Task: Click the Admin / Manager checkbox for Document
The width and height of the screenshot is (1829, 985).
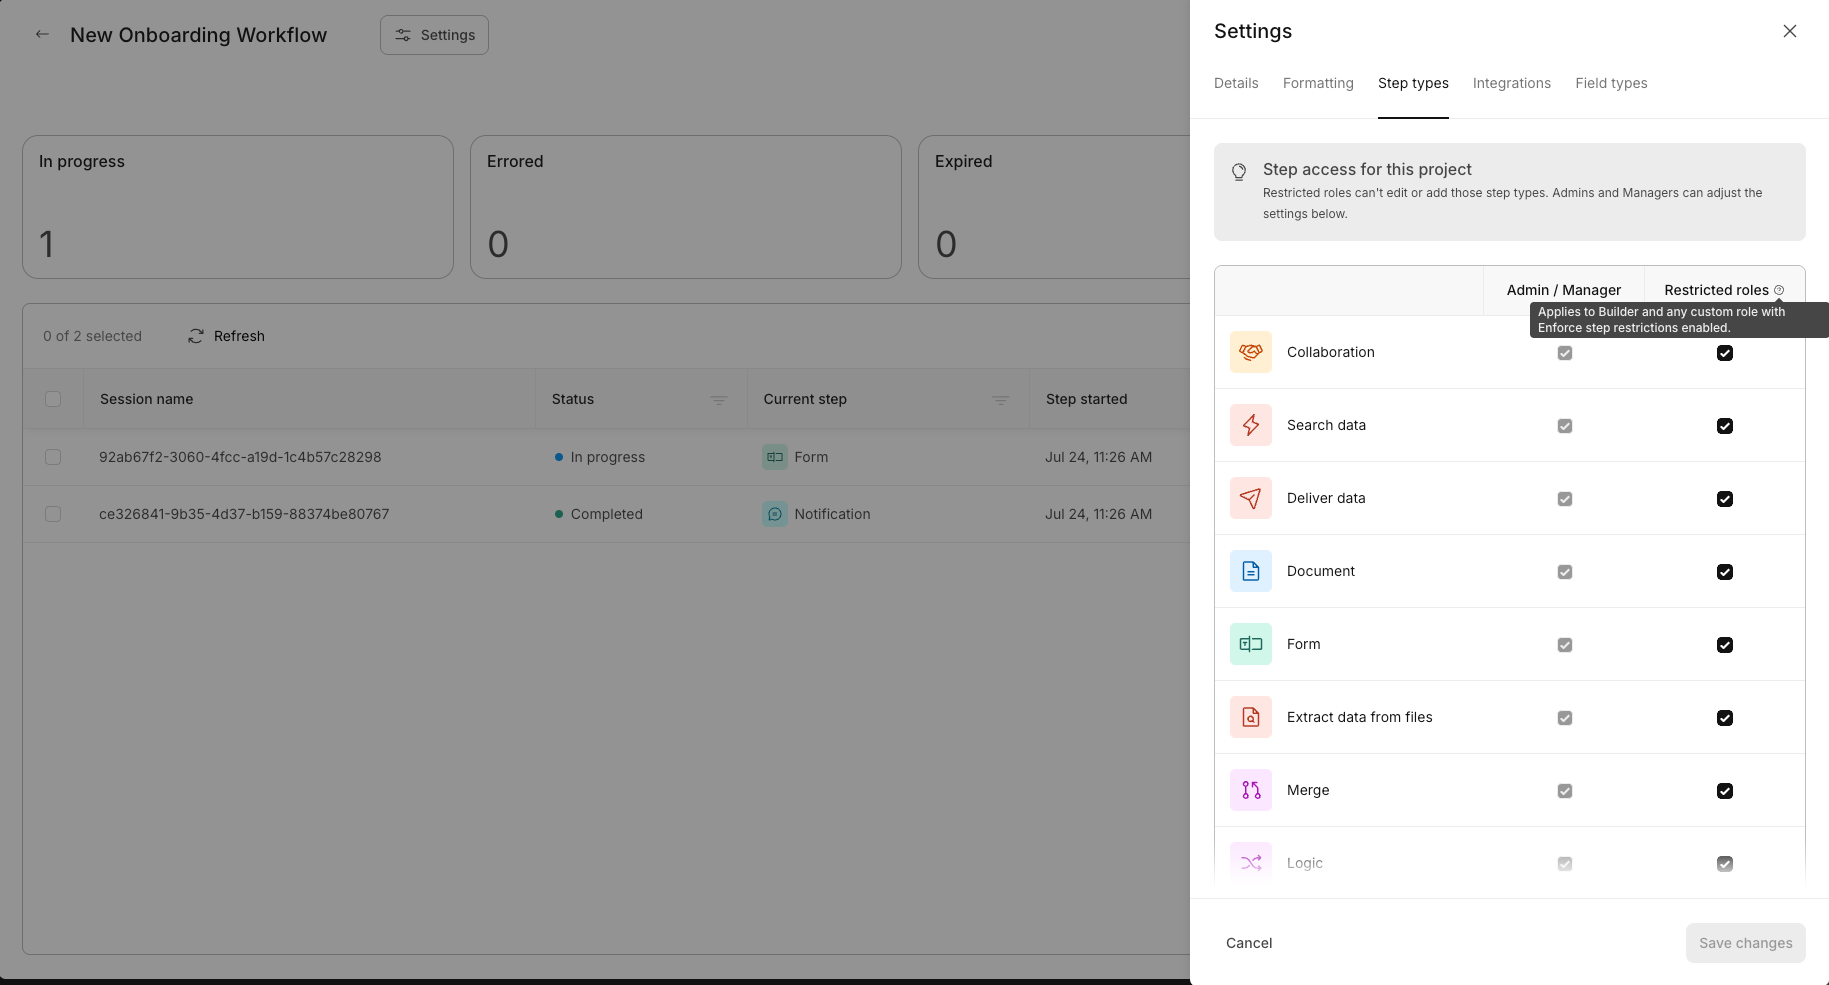Action: point(1565,572)
